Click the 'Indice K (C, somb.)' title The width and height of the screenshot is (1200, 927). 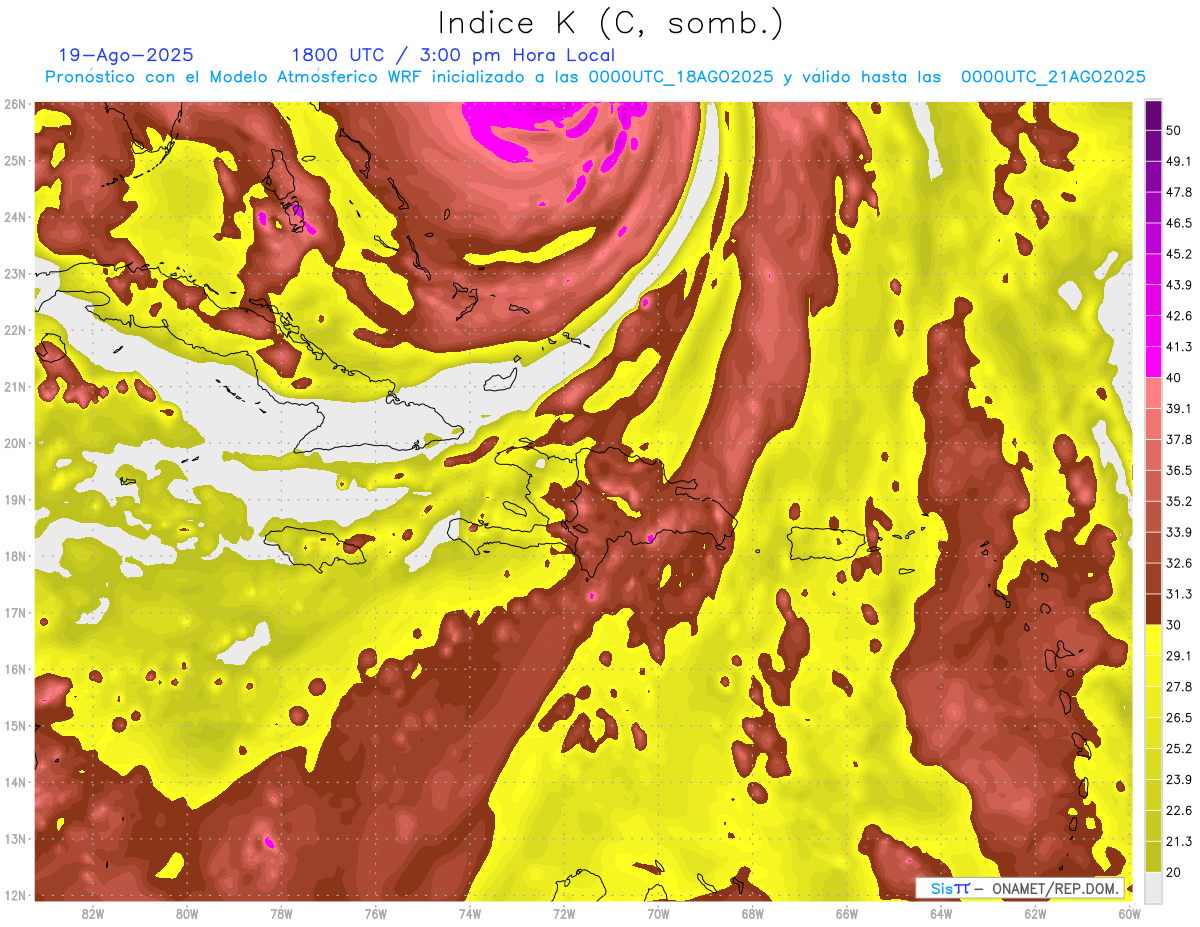coord(610,23)
